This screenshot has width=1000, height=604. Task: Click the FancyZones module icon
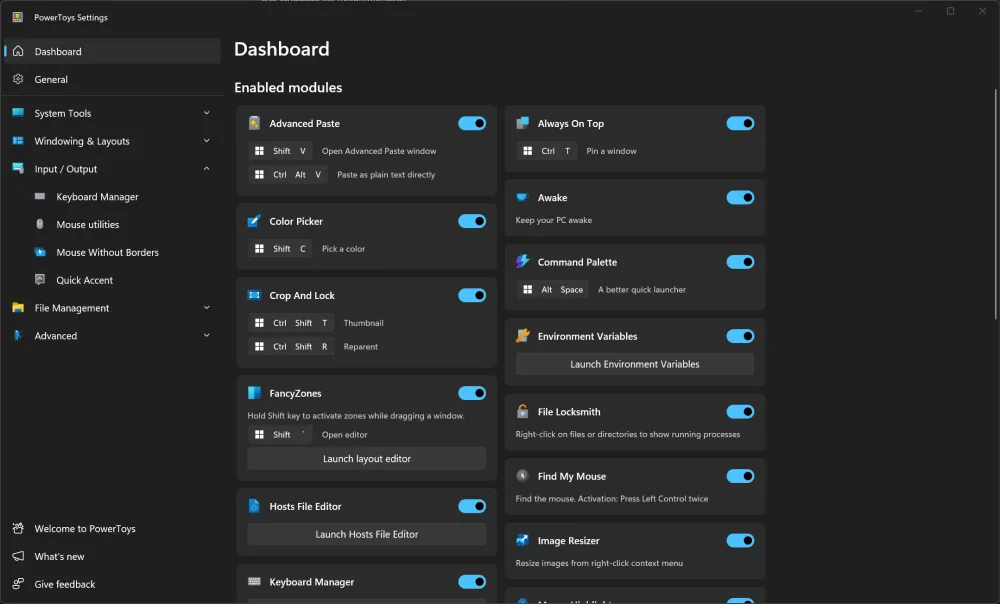click(254, 393)
